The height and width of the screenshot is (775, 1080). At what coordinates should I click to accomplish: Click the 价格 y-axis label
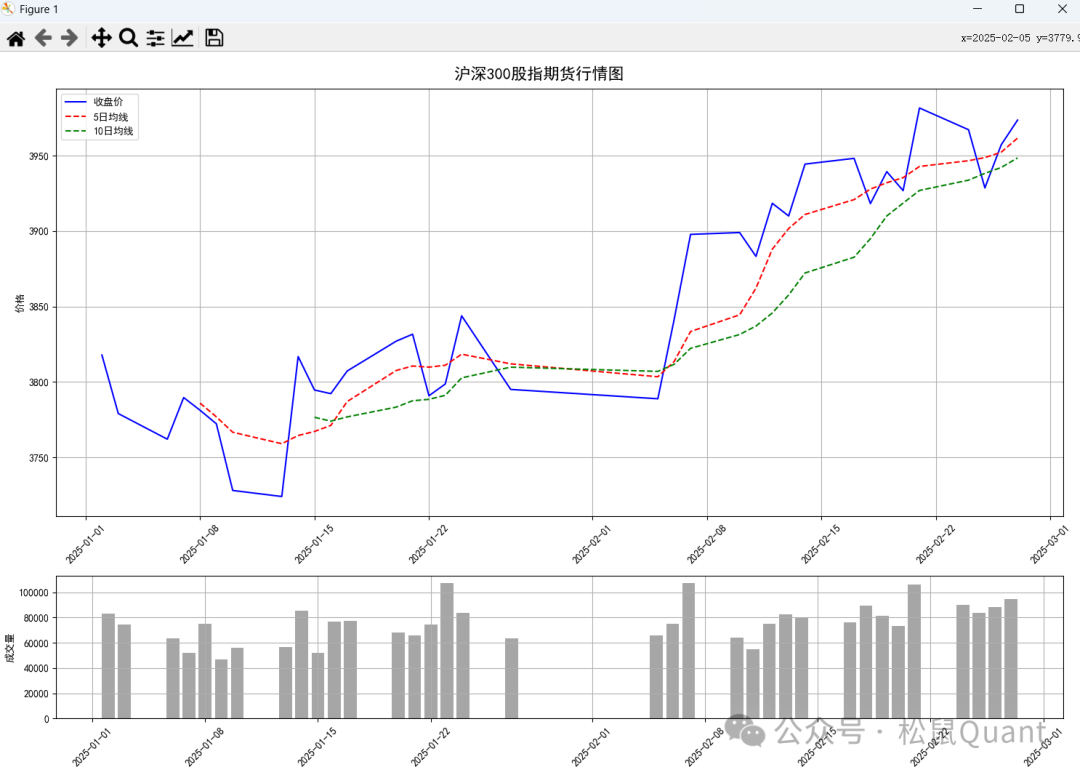tap(19, 304)
